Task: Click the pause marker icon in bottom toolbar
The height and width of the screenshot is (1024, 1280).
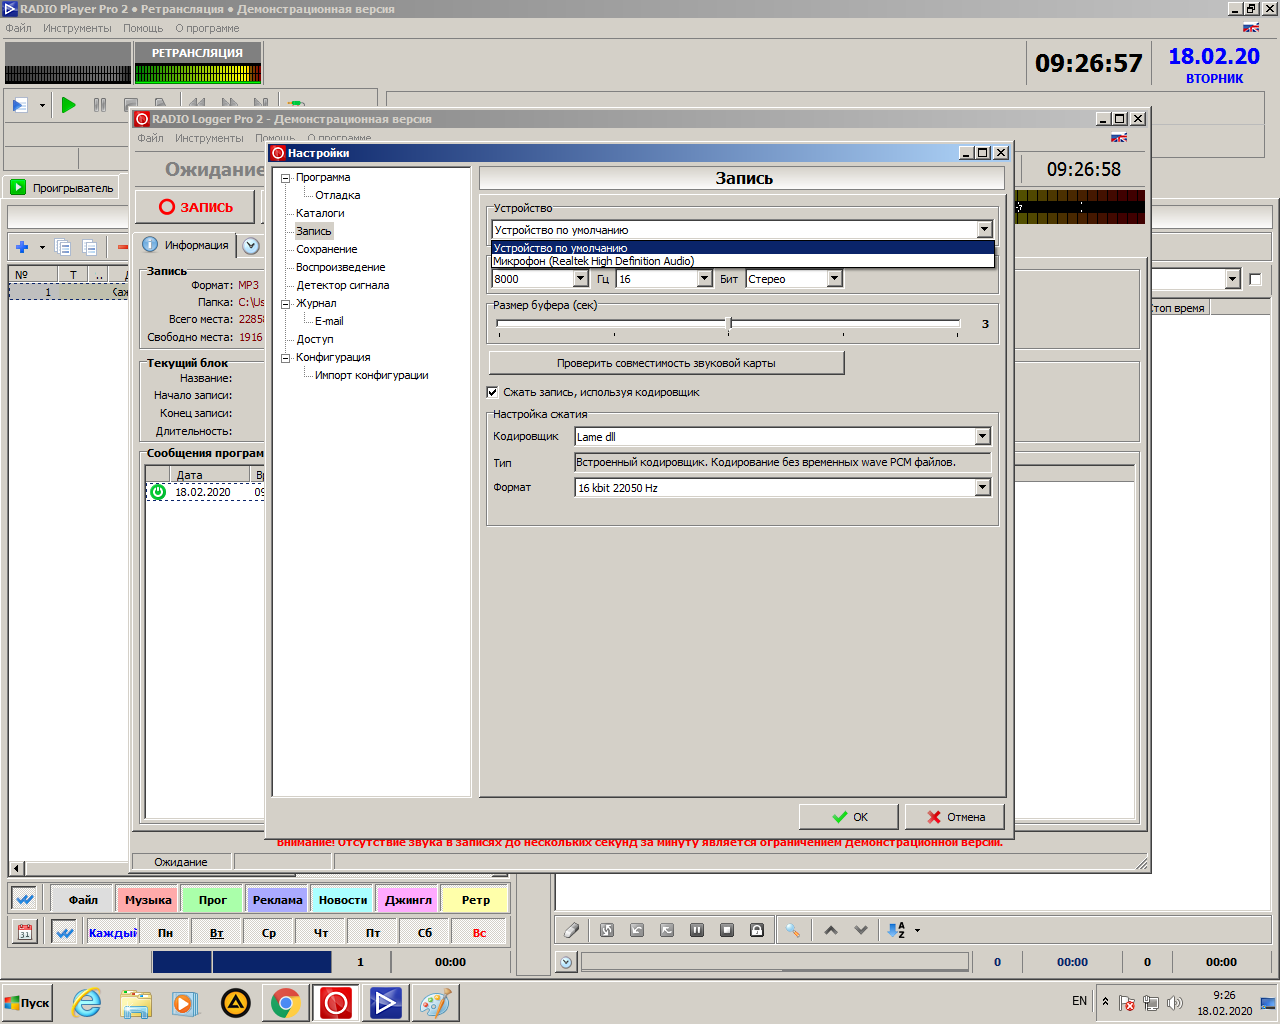Action: coord(697,930)
